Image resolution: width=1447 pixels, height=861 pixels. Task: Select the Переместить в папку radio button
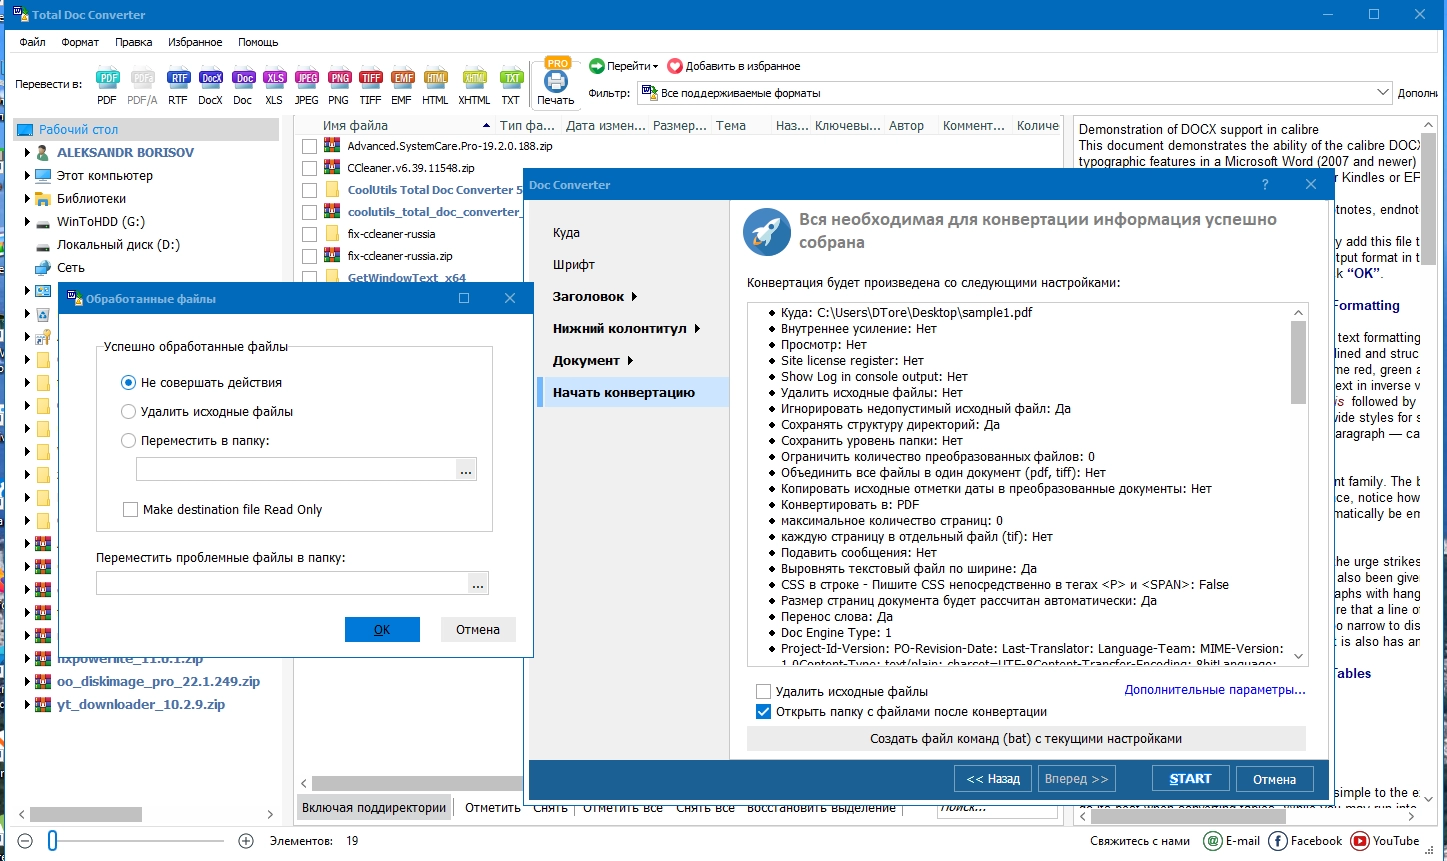click(x=128, y=440)
